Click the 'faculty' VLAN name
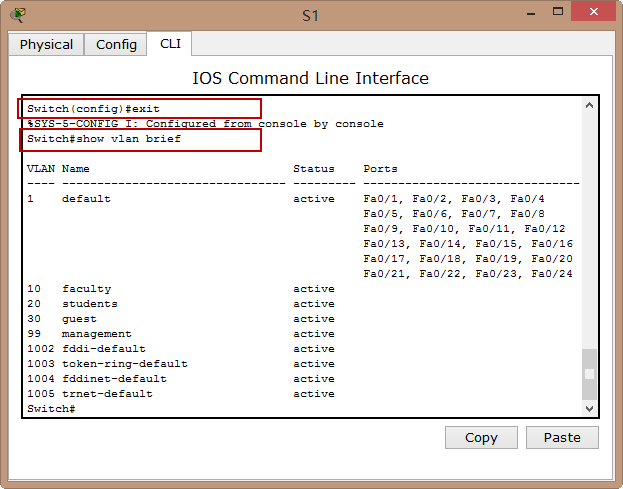The width and height of the screenshot is (623, 489). [87, 289]
